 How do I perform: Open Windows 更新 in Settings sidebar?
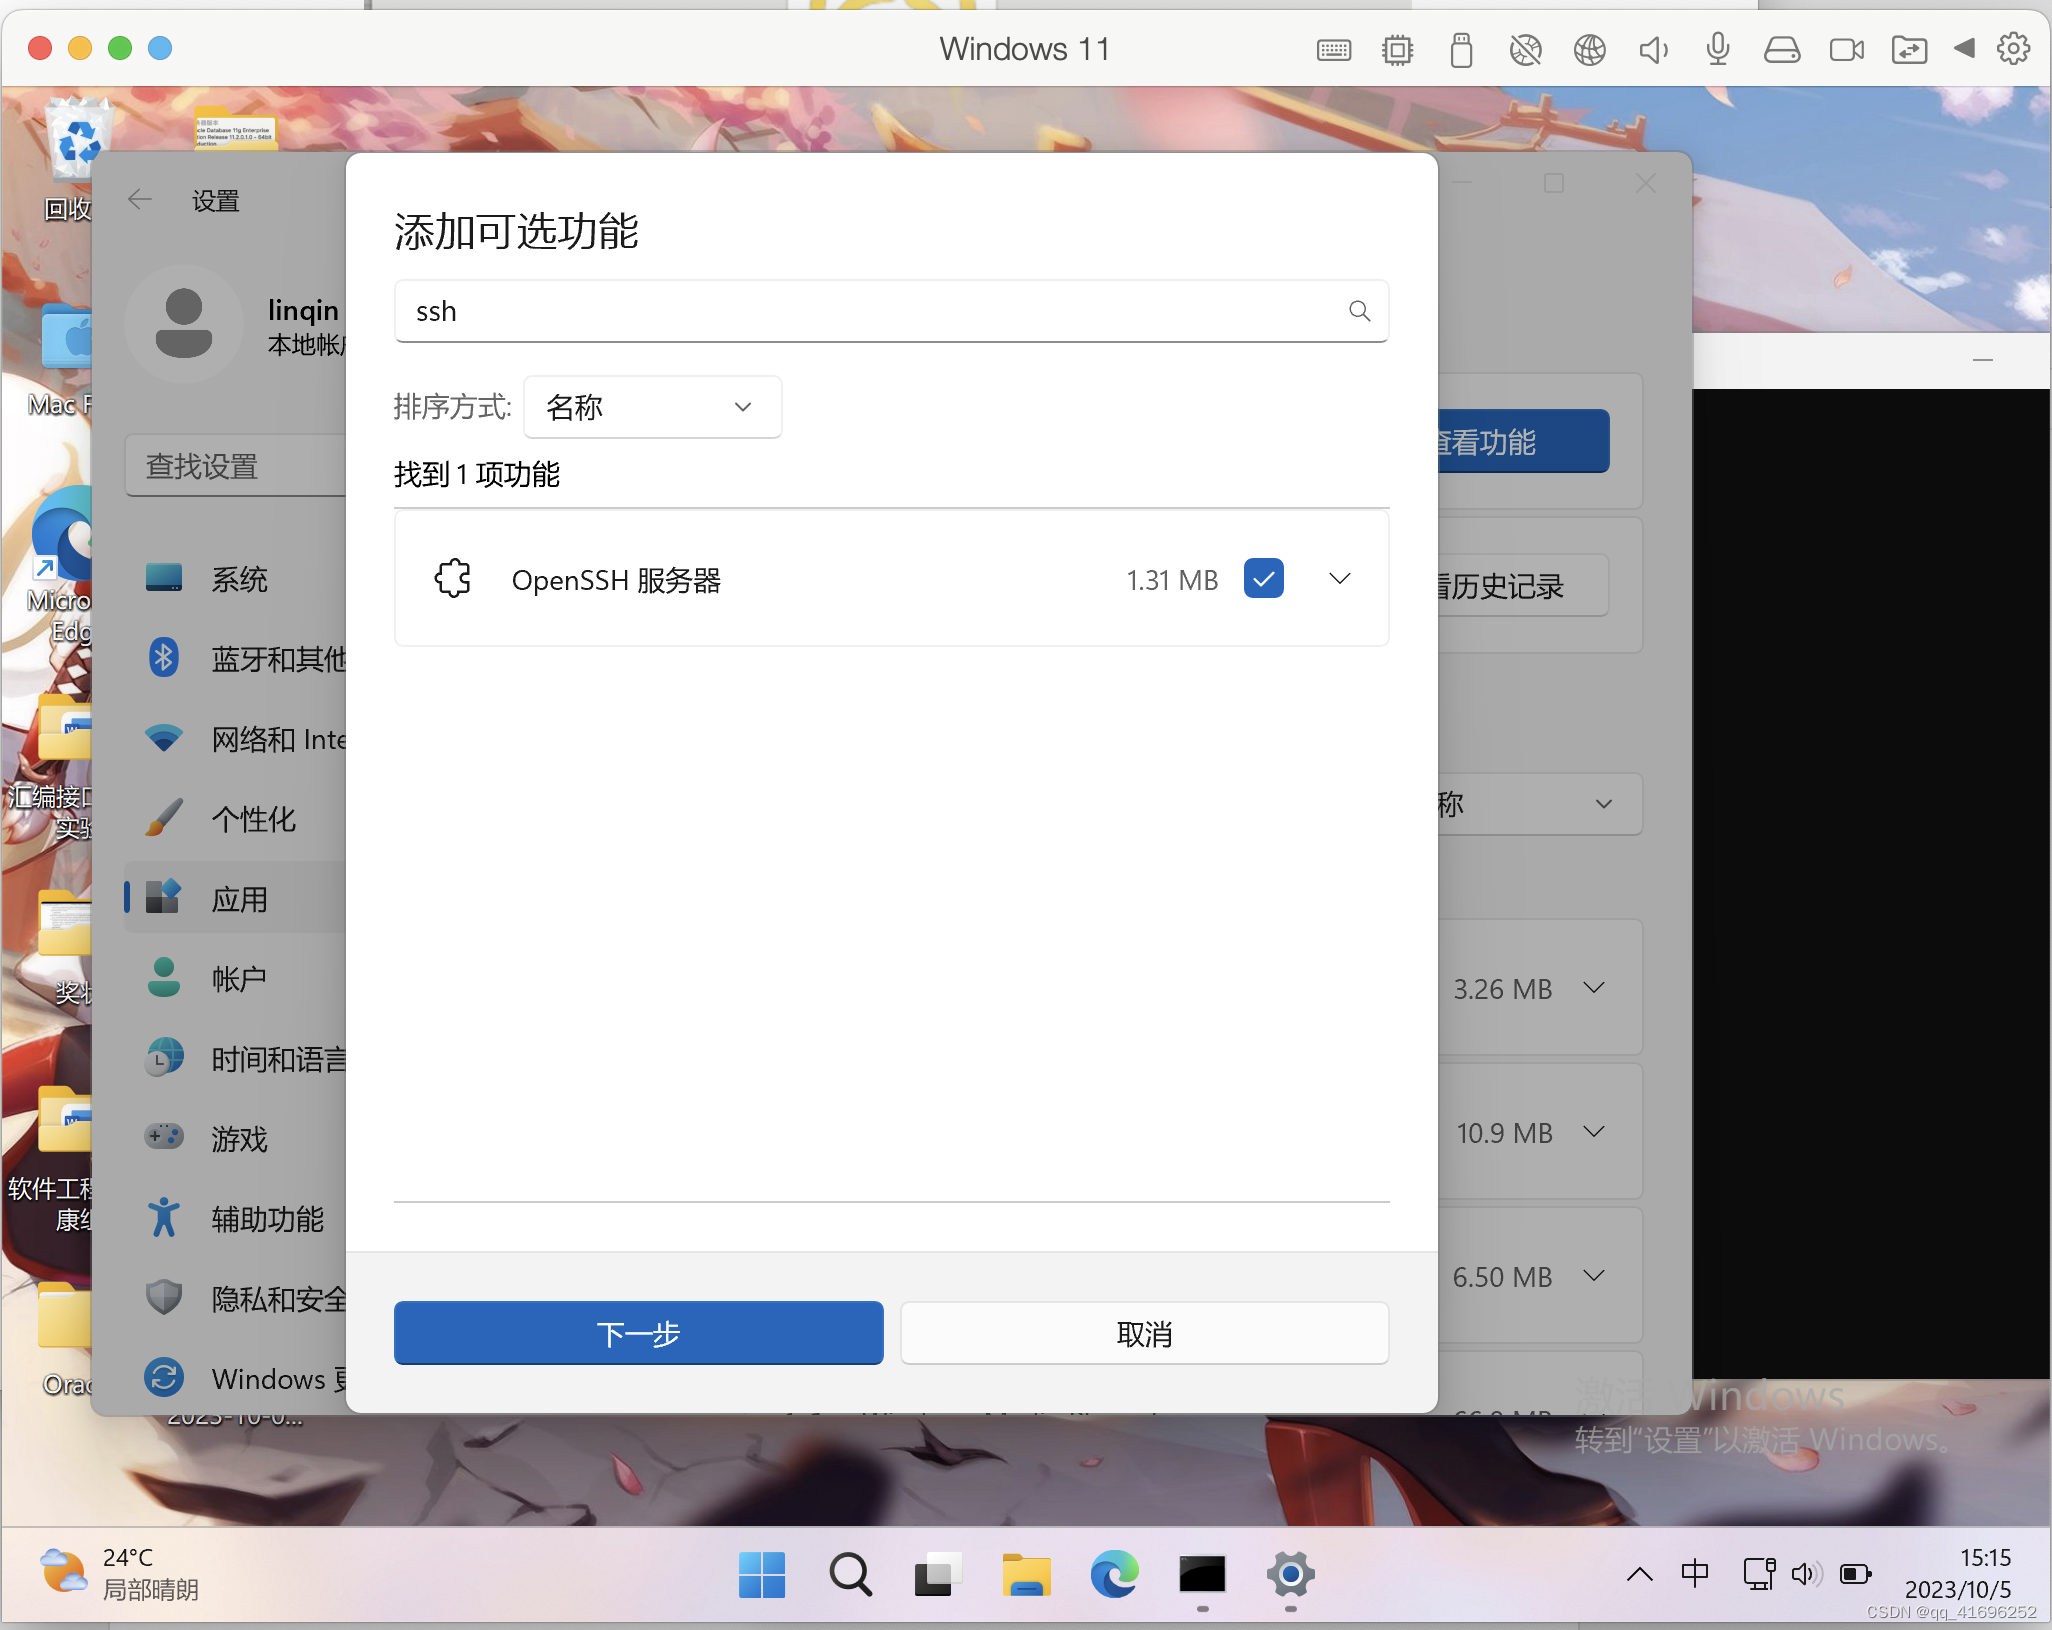click(235, 1379)
